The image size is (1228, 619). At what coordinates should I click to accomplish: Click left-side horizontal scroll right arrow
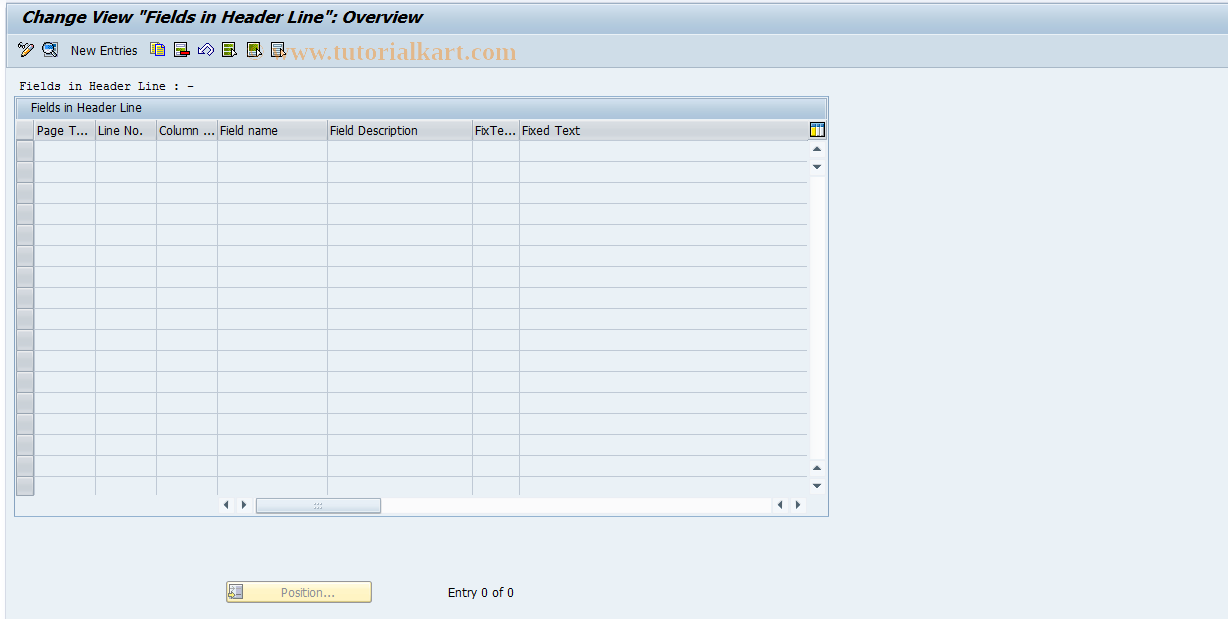click(x=243, y=505)
